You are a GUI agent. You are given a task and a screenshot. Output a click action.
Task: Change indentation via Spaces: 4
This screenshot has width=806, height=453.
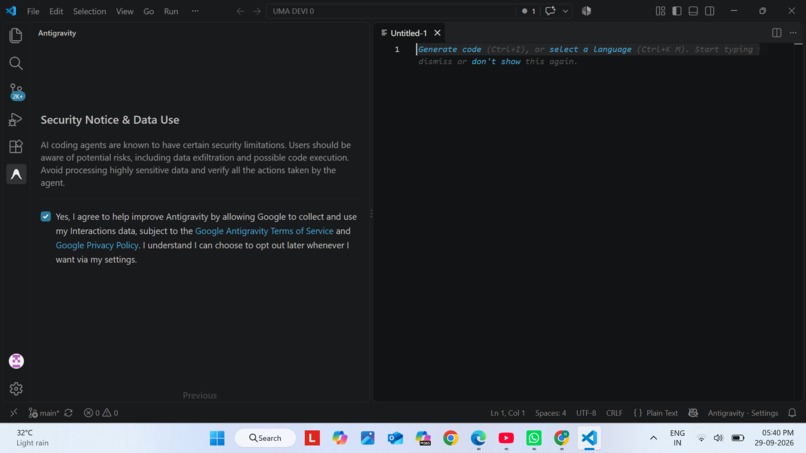[x=550, y=413]
